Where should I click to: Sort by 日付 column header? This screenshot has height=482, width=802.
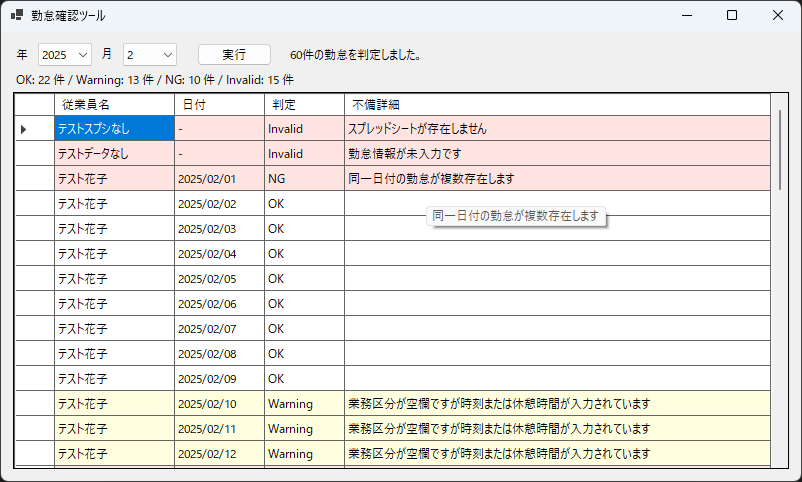(x=219, y=104)
